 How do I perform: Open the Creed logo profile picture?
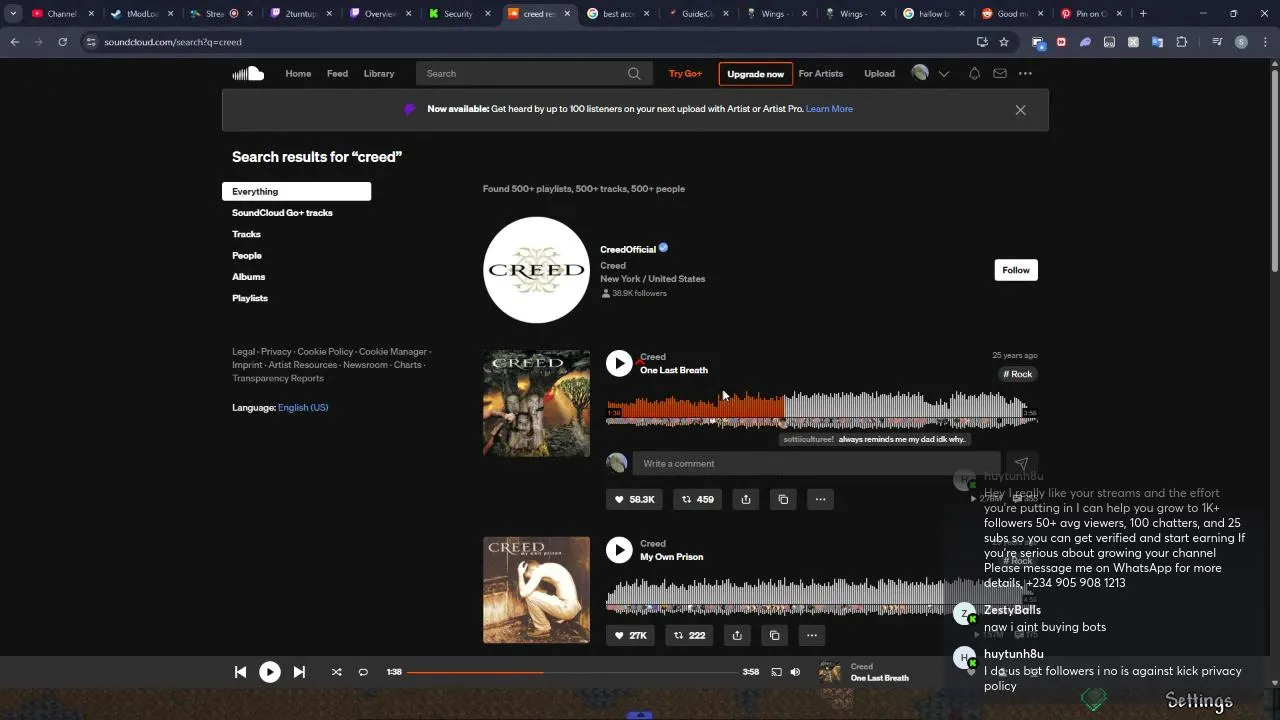(x=536, y=270)
